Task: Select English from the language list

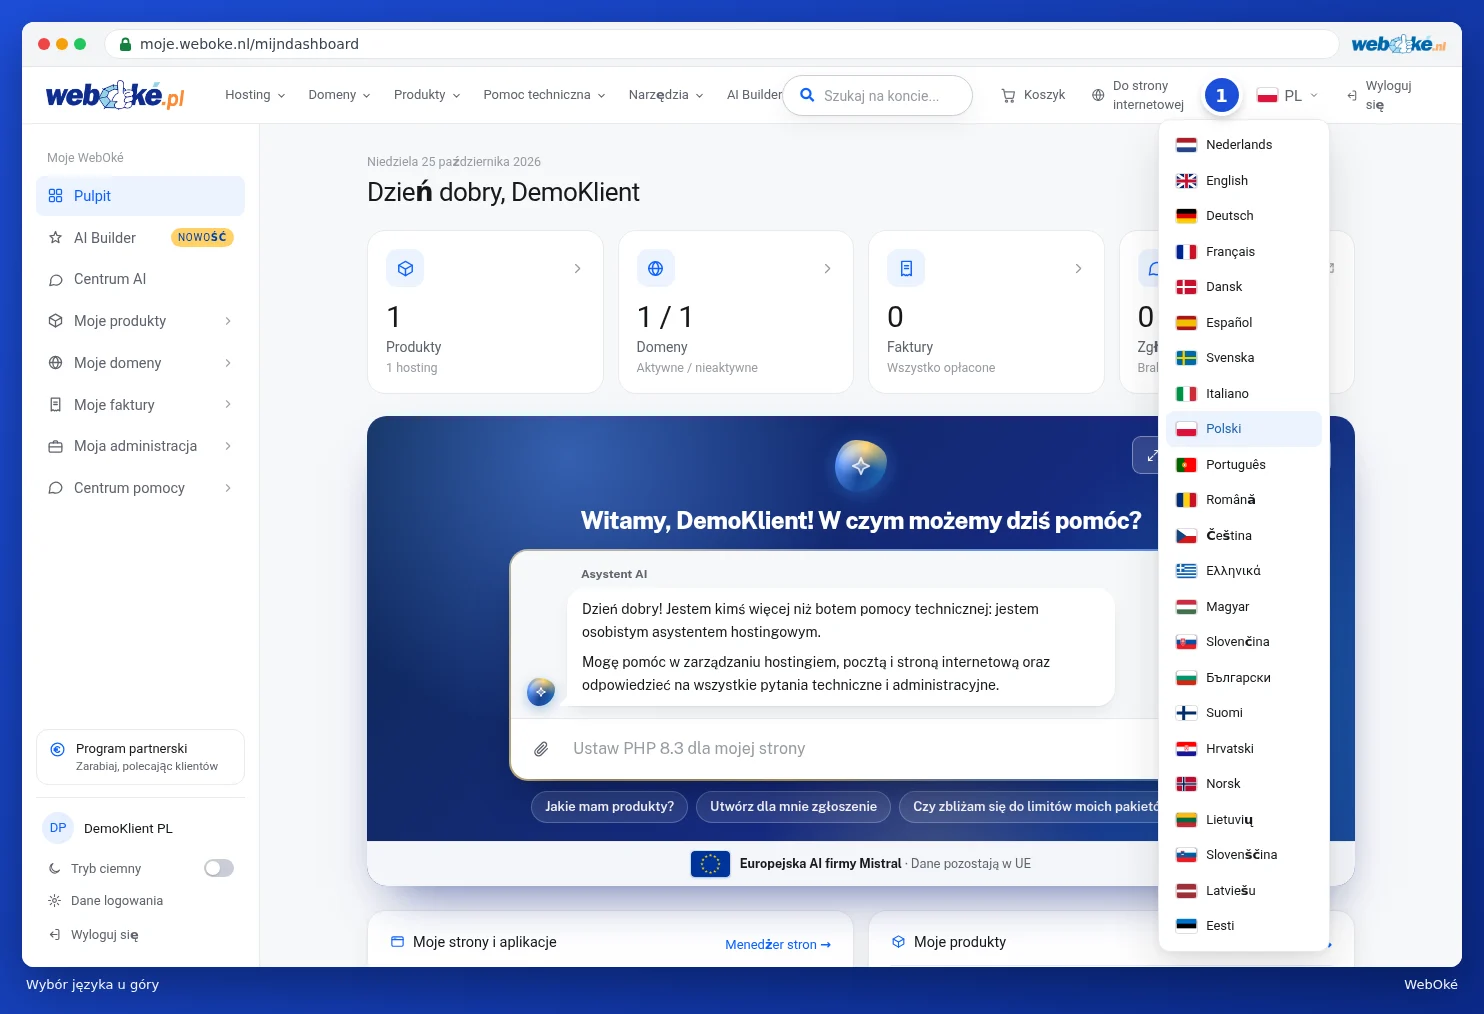Action: [1244, 180]
